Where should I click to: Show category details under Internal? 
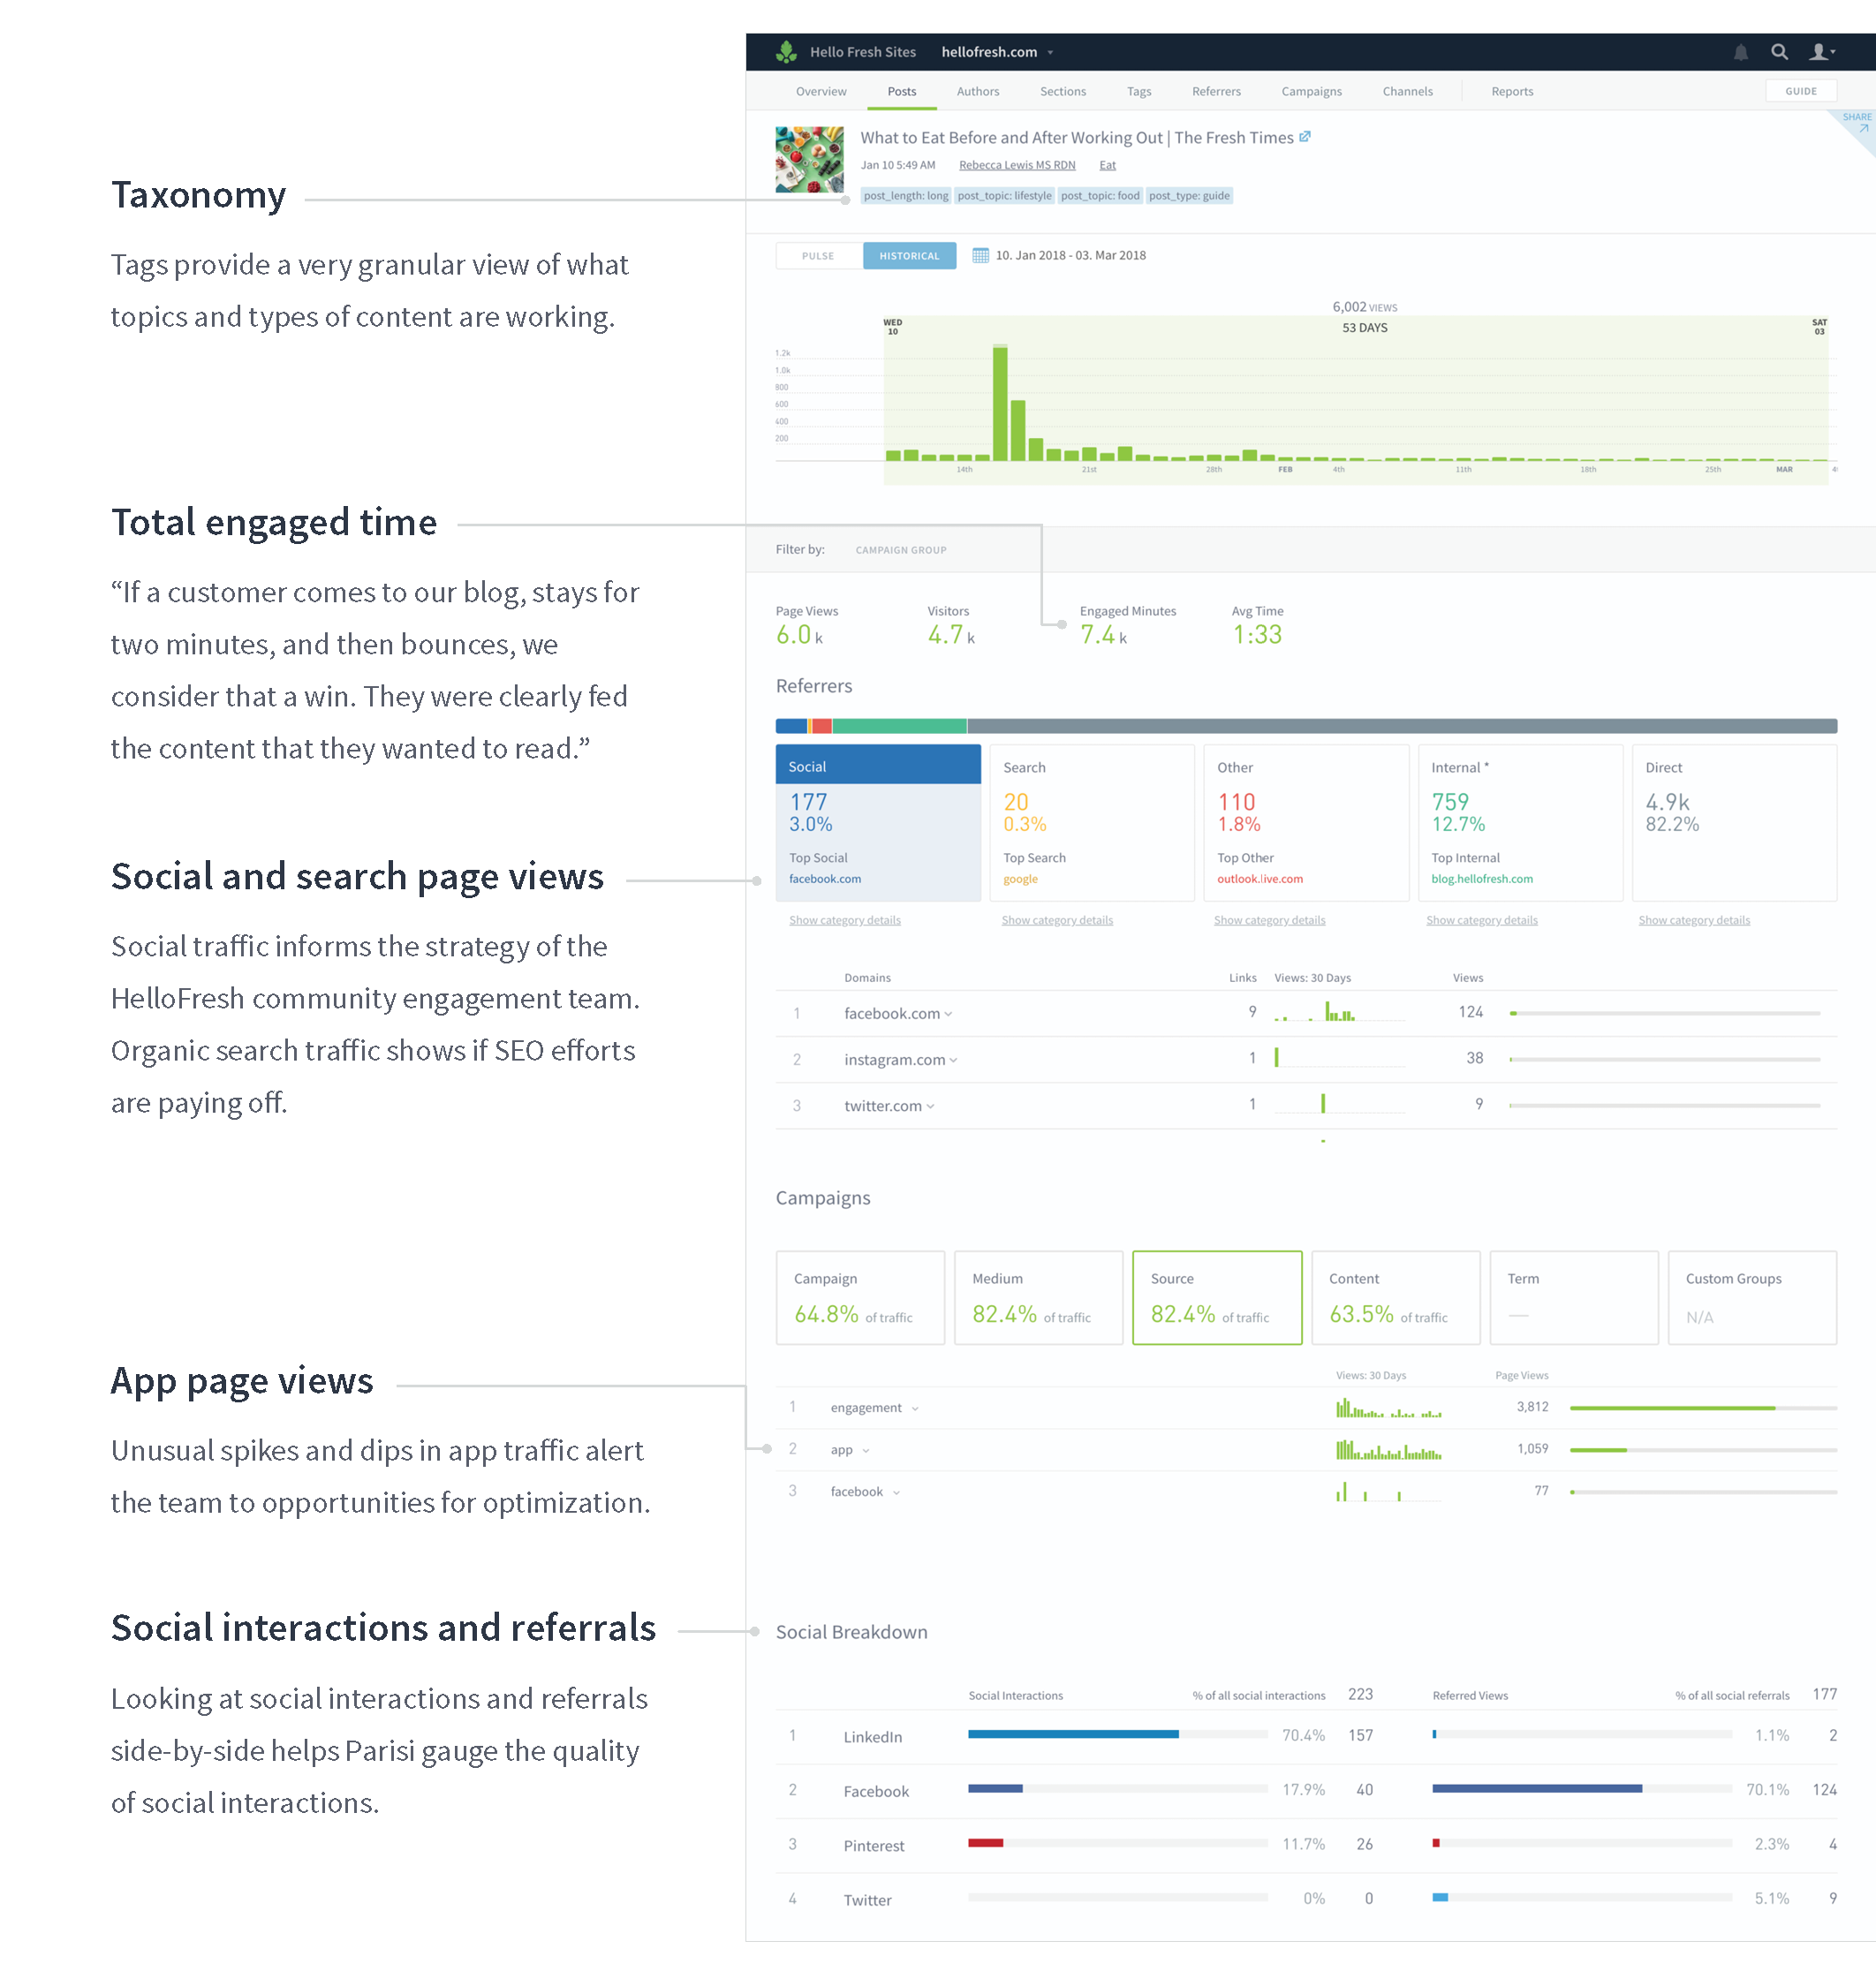(1482, 921)
